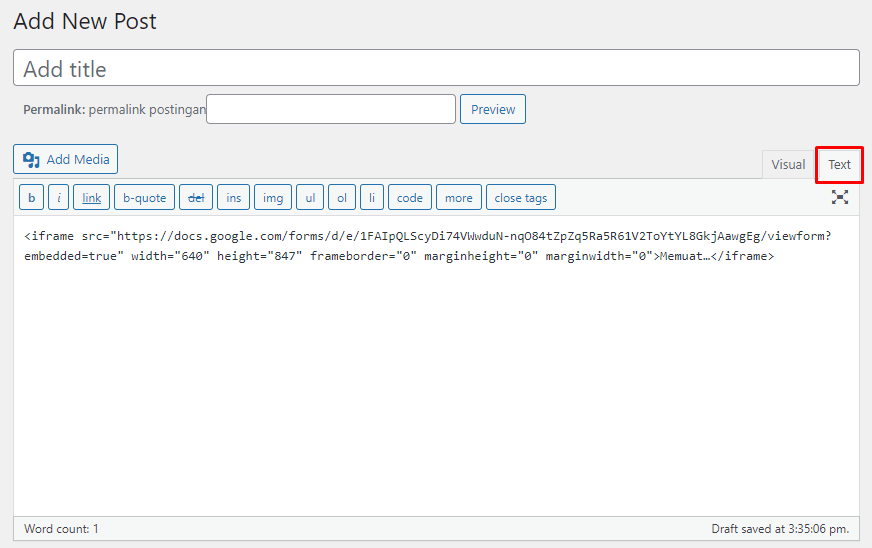Switch to the Visual editor tab
Image resolution: width=872 pixels, height=548 pixels.
coord(788,165)
